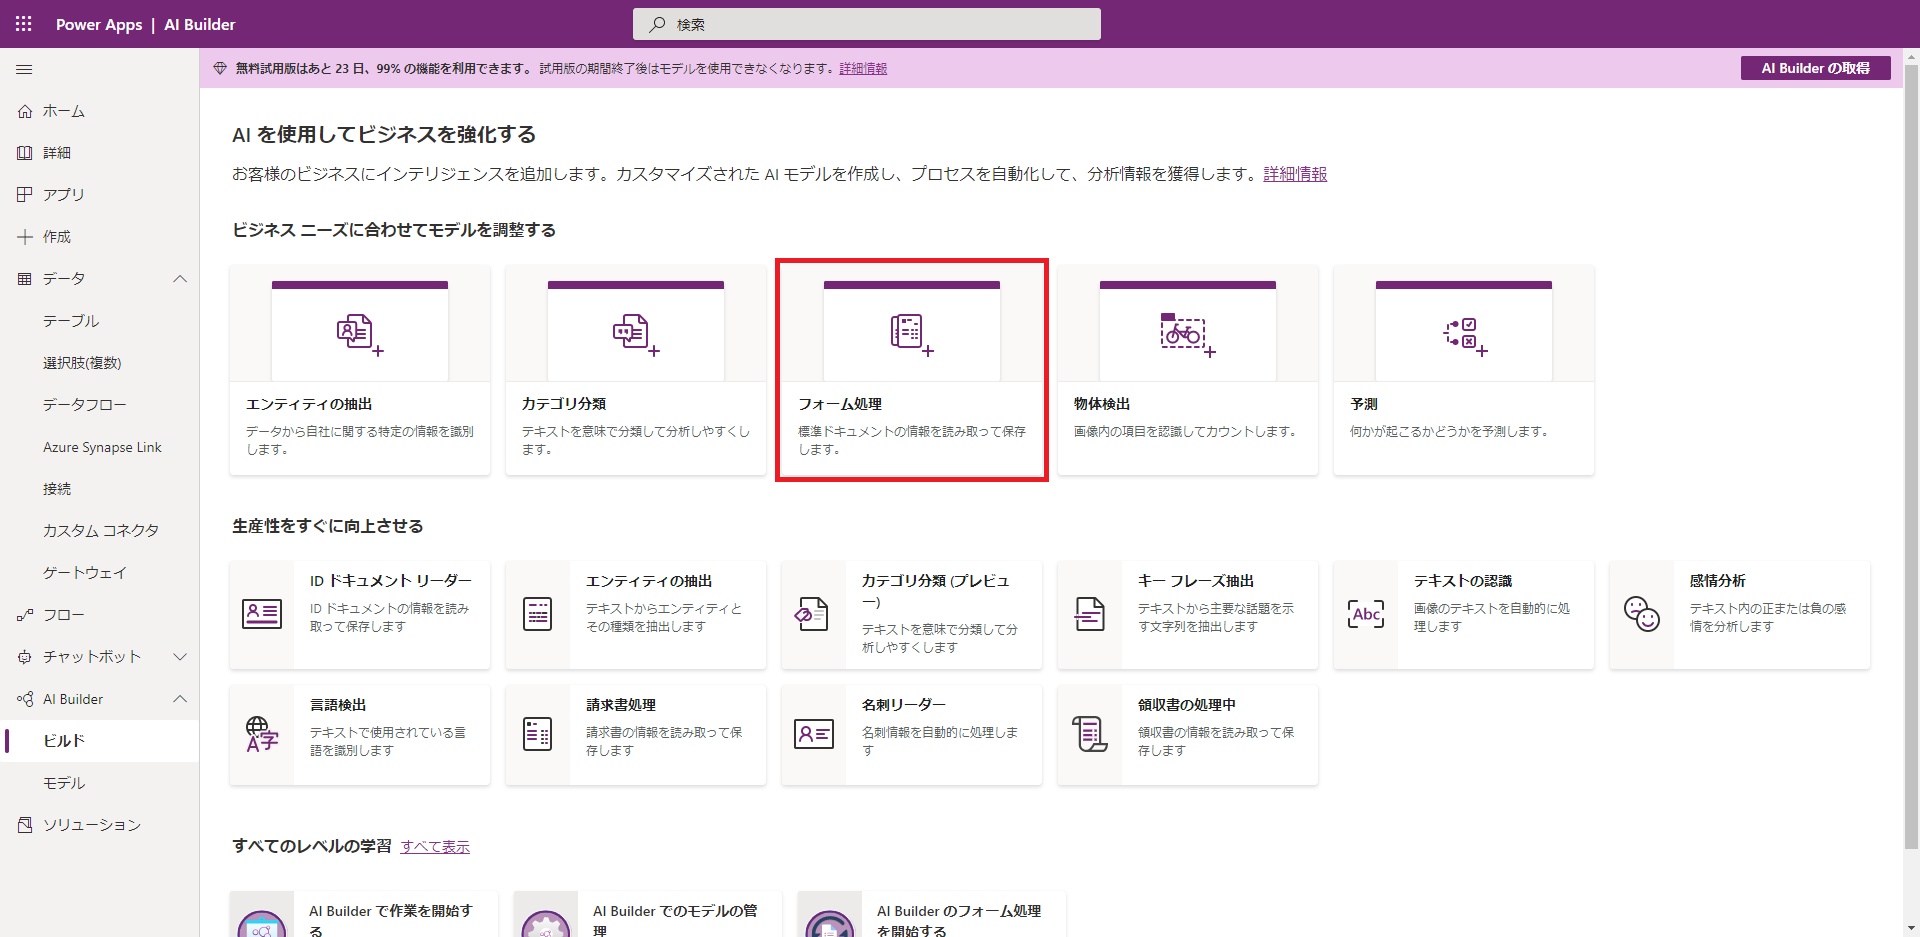This screenshot has width=1920, height=937.
Task: Click the 領収書の処理中 receipt icon
Action: pos(1090,734)
